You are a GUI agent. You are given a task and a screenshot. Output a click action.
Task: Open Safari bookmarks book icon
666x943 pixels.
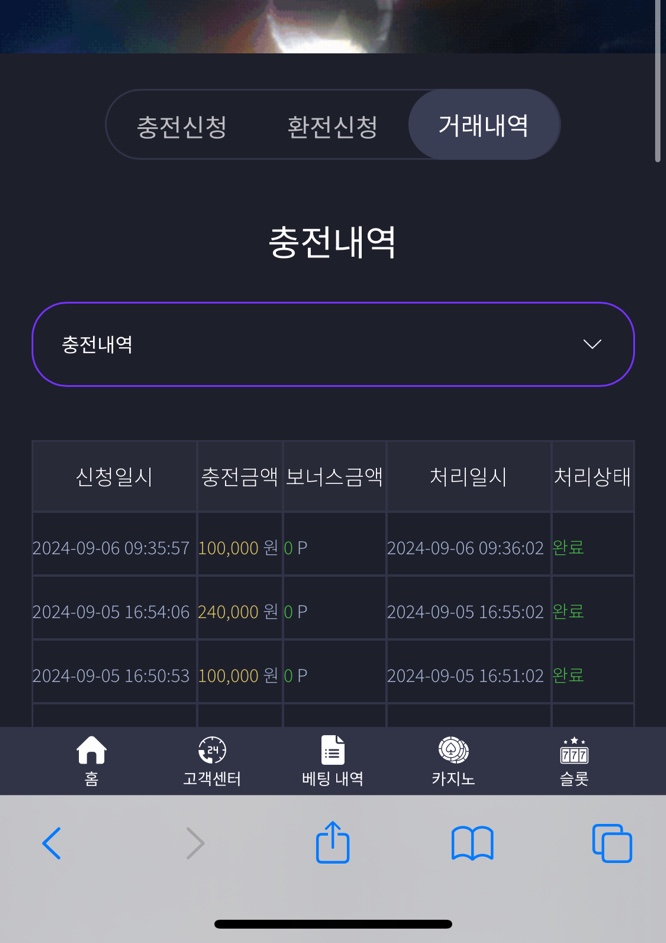coord(472,843)
